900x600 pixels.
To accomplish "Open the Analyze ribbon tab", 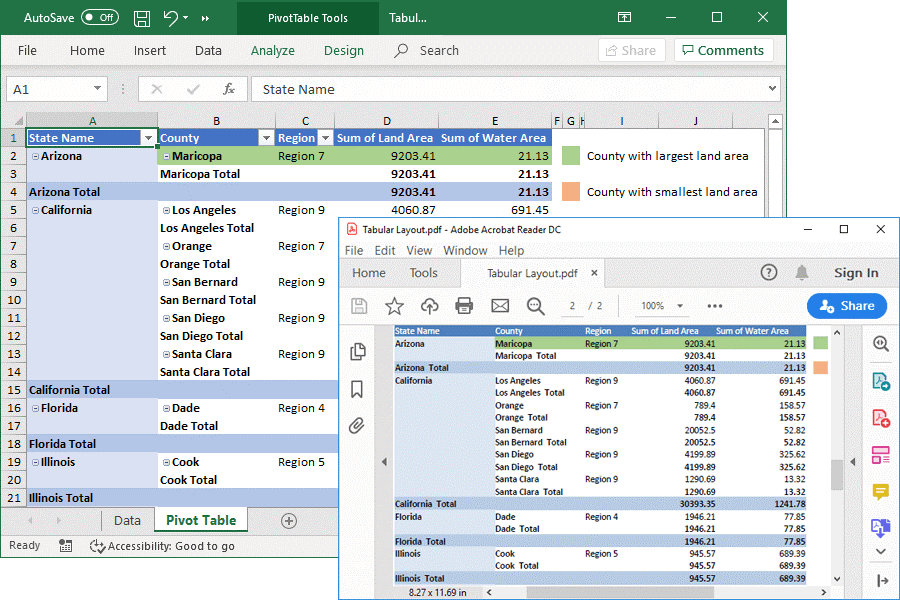I will pyautogui.click(x=272, y=50).
